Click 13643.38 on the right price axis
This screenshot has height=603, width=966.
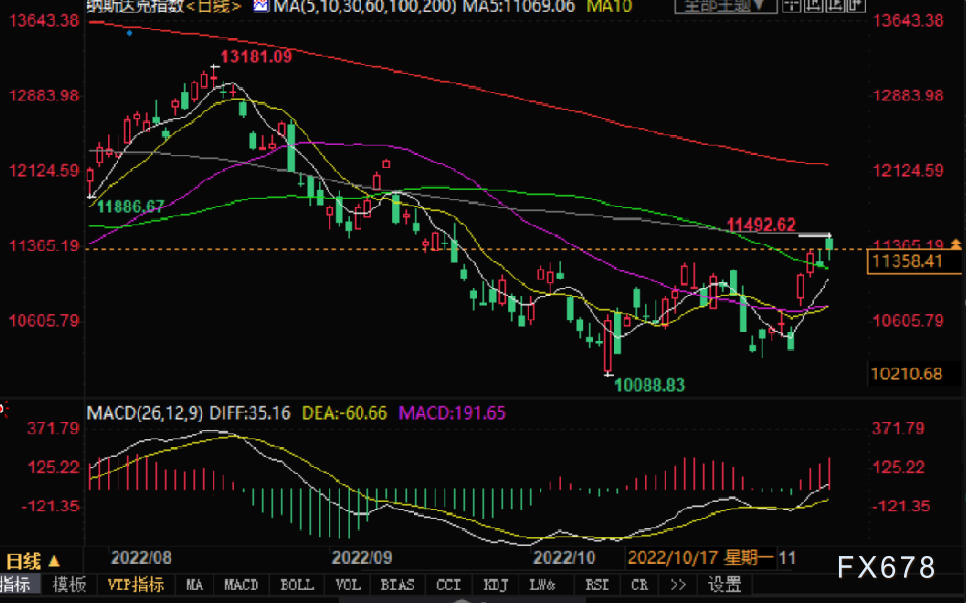tap(908, 20)
